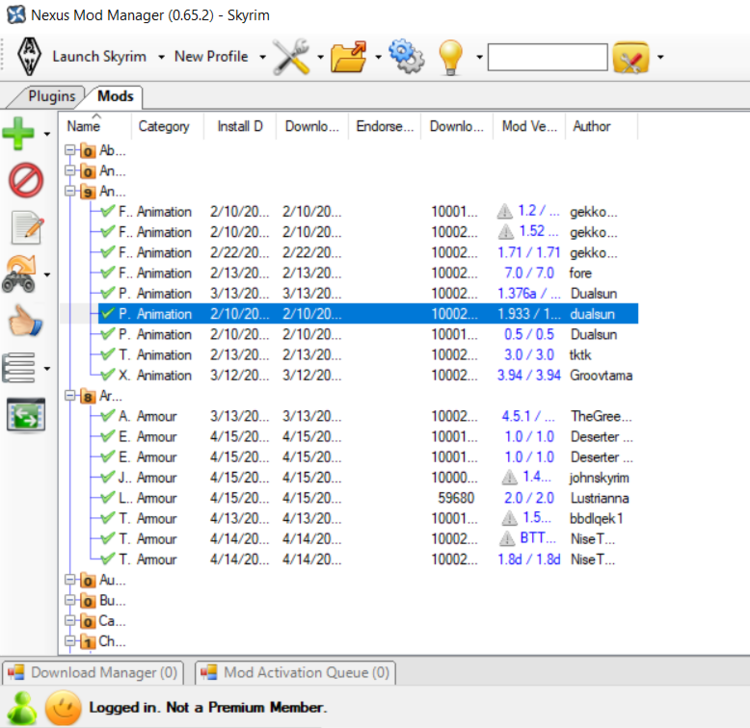
Task: Open settings with the blue gears icon
Action: pos(406,56)
